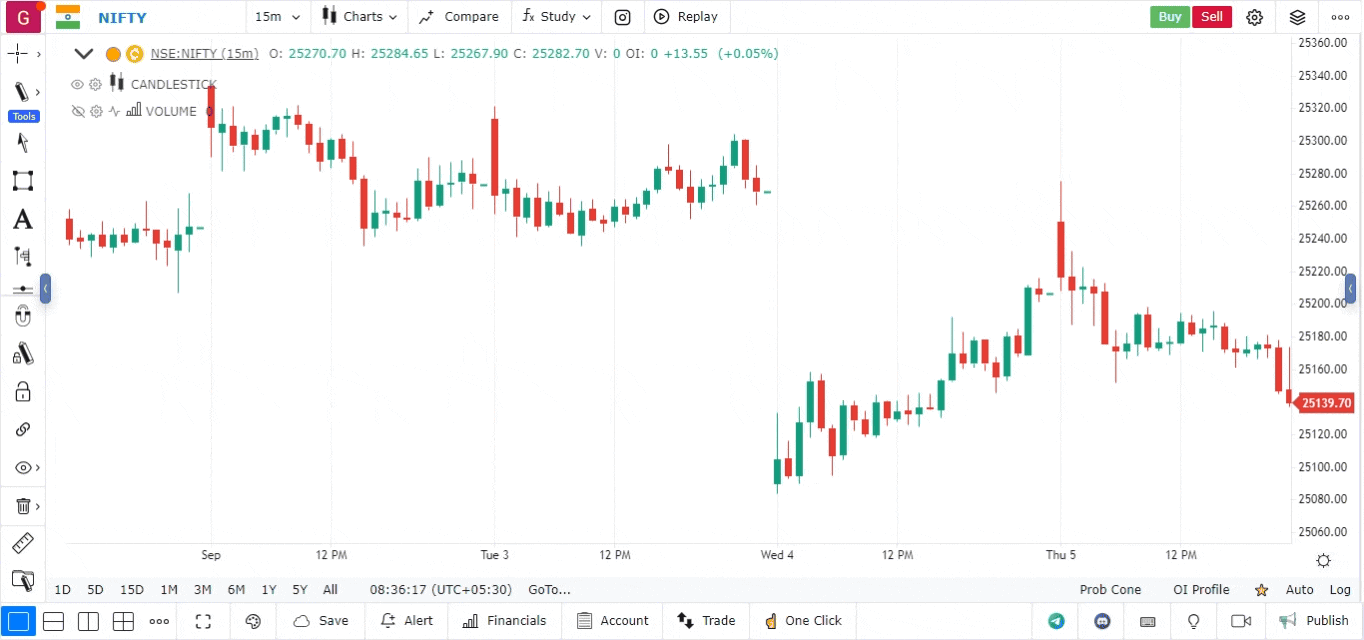
Task: Open chart settings gear in top bar
Action: tap(1255, 17)
